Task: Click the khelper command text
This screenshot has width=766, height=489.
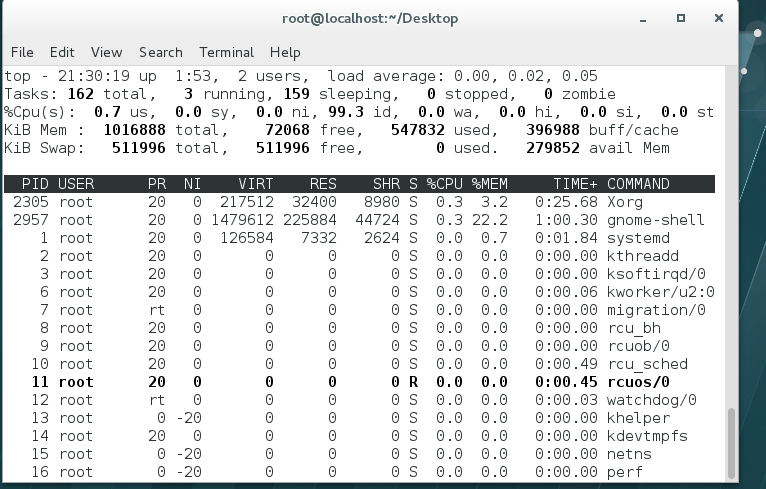Action: pyautogui.click(x=638, y=418)
